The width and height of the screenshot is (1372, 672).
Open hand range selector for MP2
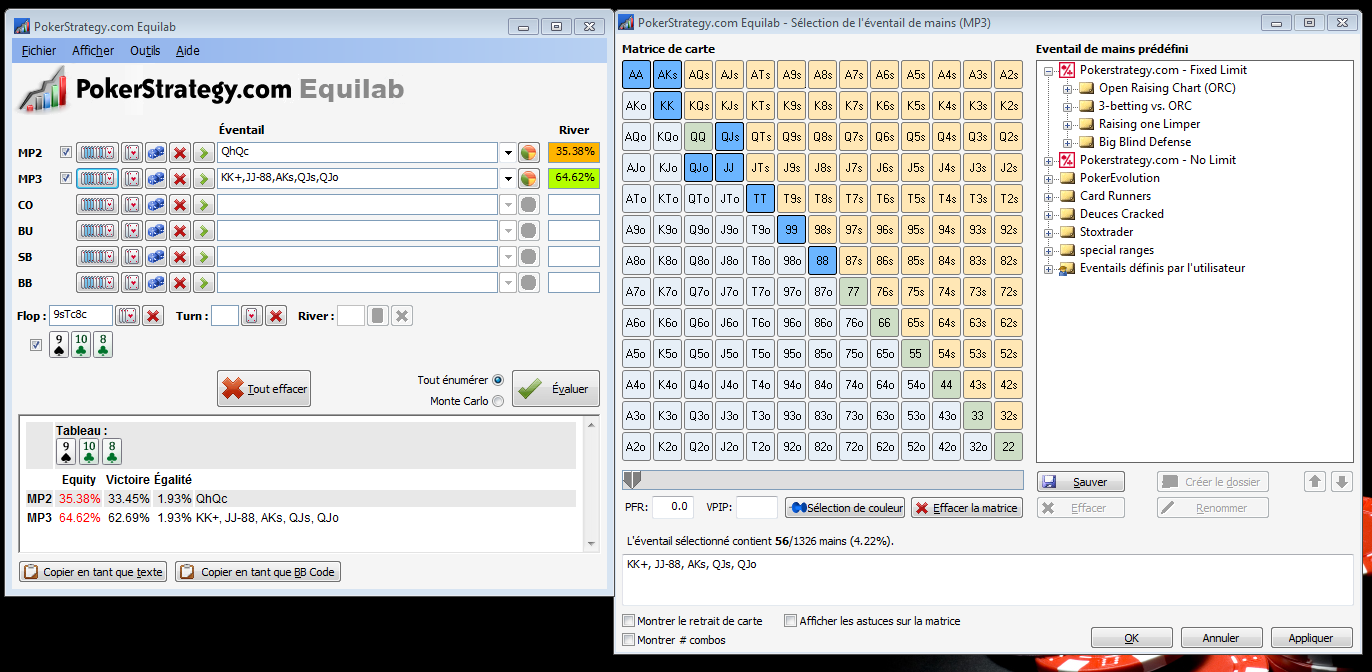[x=97, y=152]
